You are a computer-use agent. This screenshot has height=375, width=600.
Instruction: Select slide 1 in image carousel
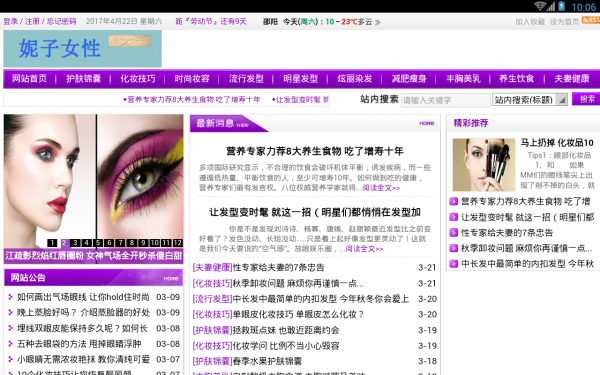(x=52, y=243)
